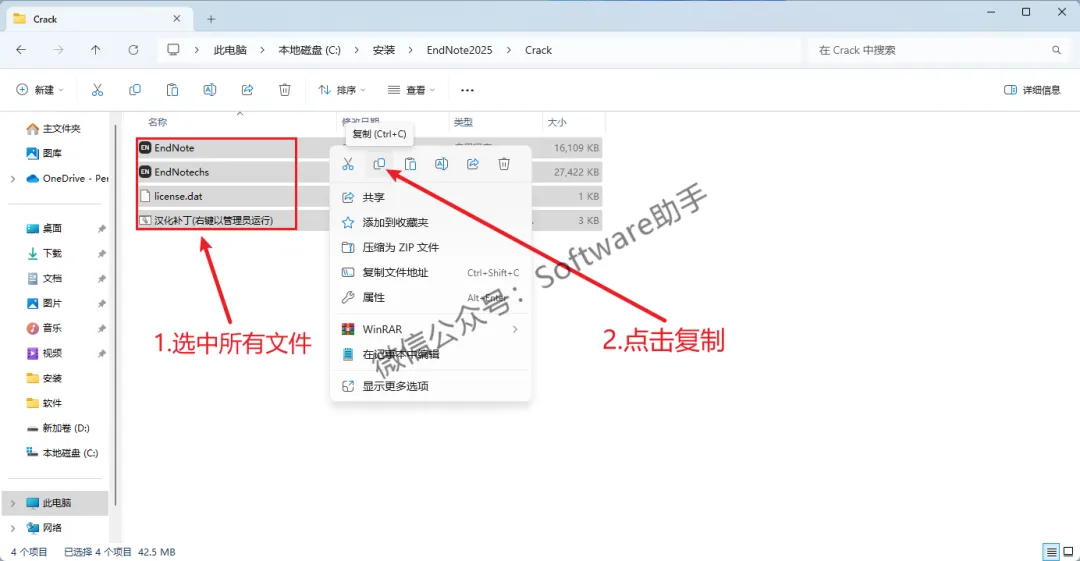Open the 排序 sort dropdown
Viewport: 1080px width, 561px height.
(342, 90)
